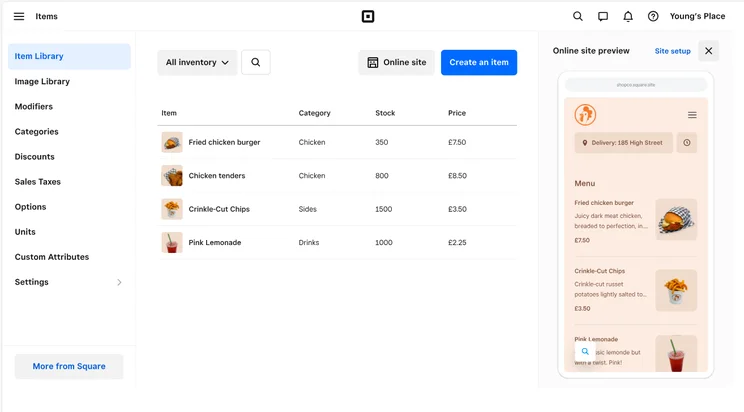Open search in the top bar
The image size is (744, 412).
tap(577, 17)
